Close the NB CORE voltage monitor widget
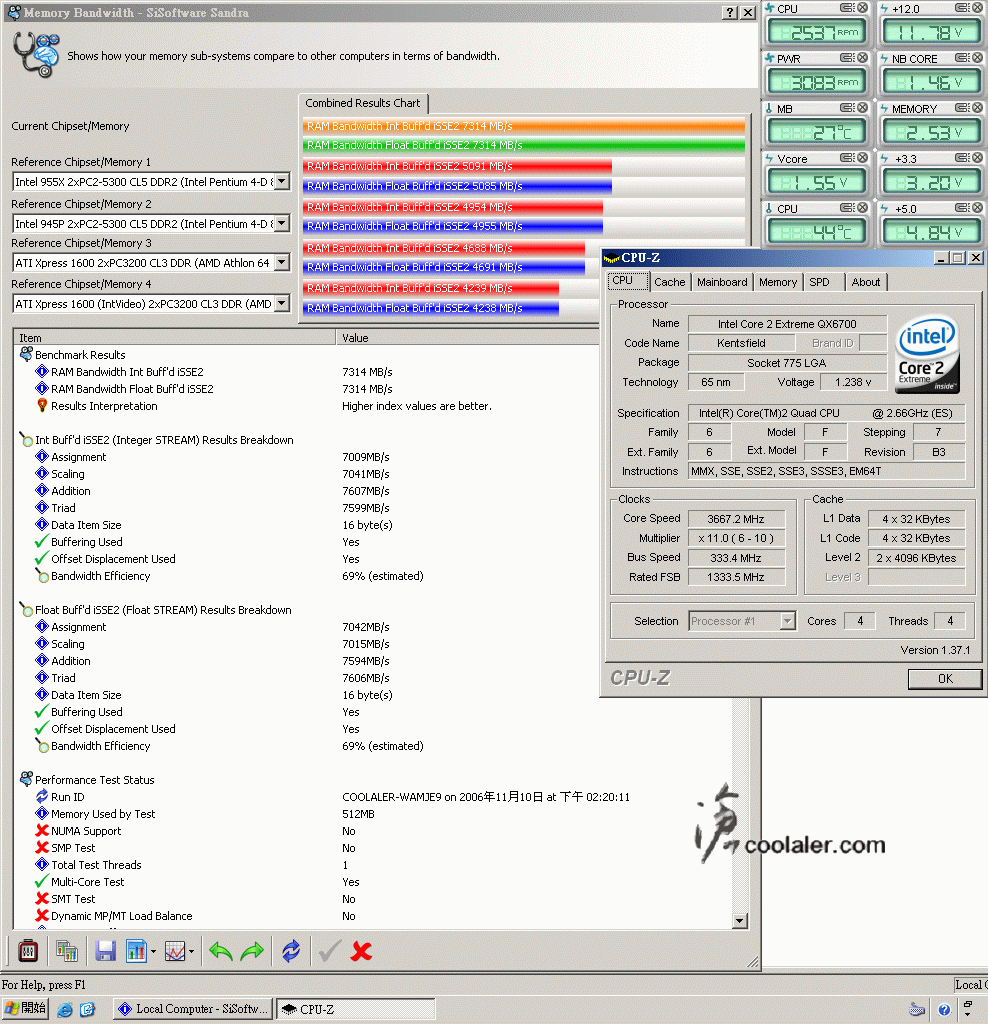Screen dimensions: 988x1024 (975, 59)
